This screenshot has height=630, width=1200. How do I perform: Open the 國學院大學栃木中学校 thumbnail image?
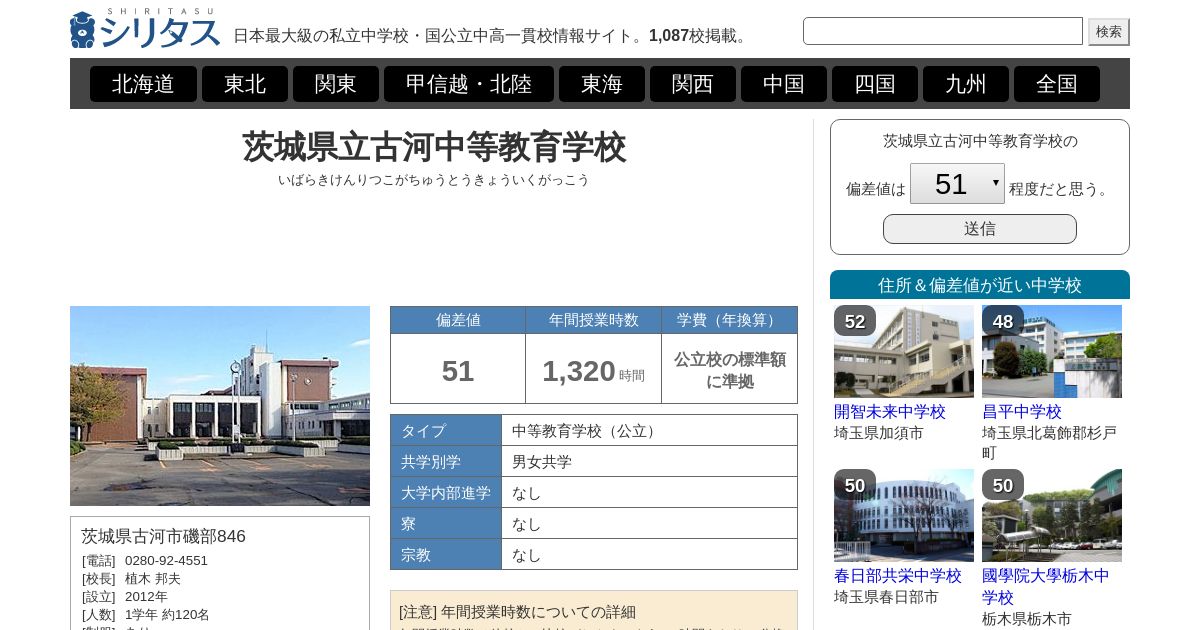click(1052, 515)
